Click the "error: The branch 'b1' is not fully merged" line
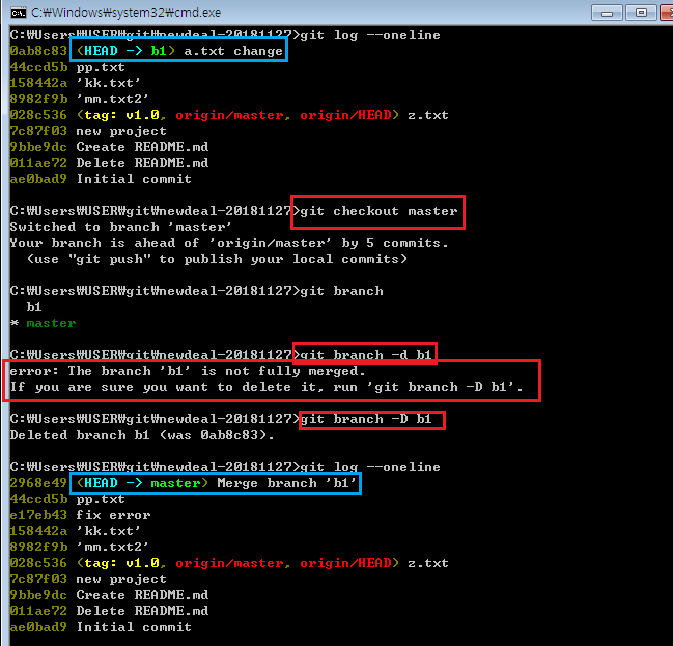The image size is (673, 646). (188, 371)
